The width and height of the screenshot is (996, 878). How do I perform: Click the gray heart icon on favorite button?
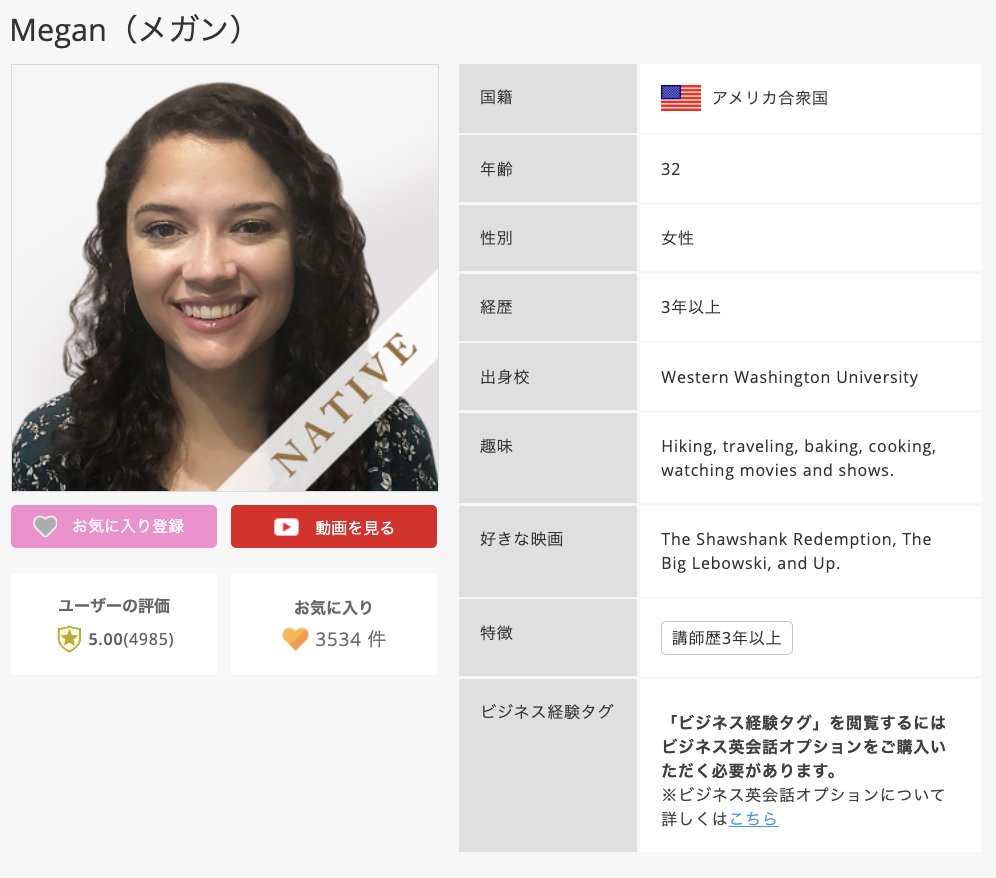45,526
